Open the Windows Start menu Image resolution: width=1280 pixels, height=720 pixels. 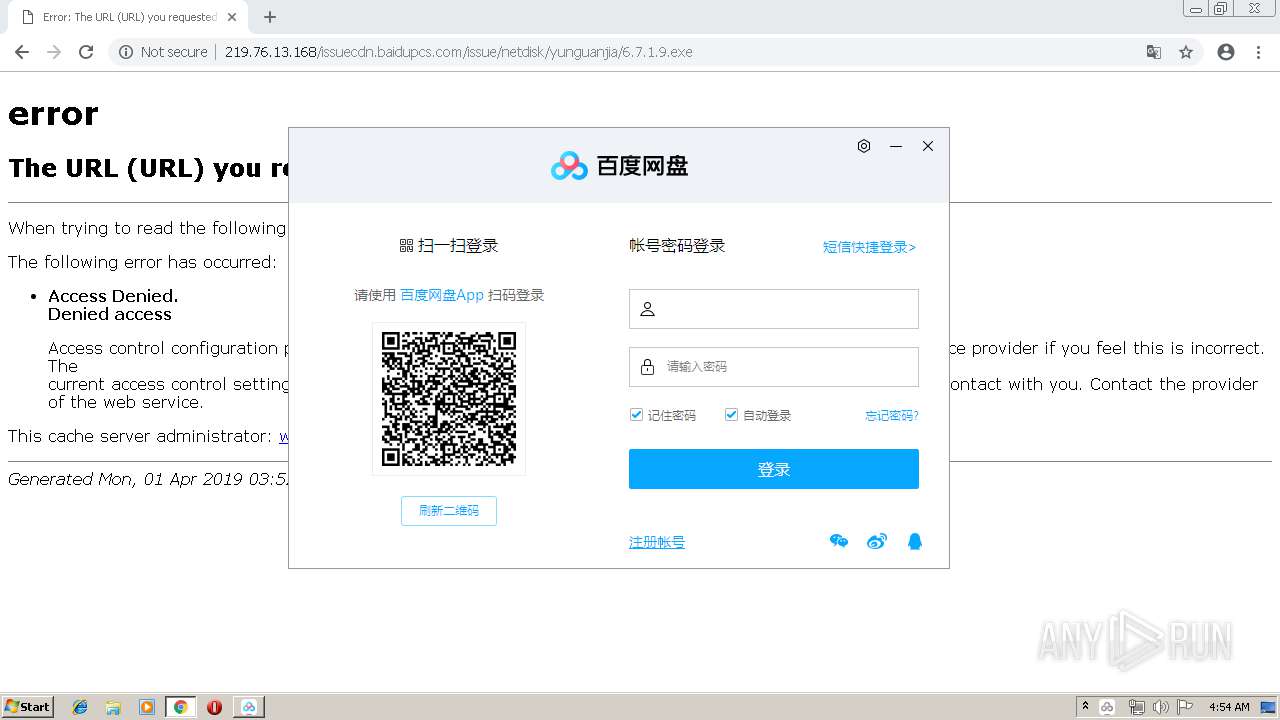click(x=28, y=706)
